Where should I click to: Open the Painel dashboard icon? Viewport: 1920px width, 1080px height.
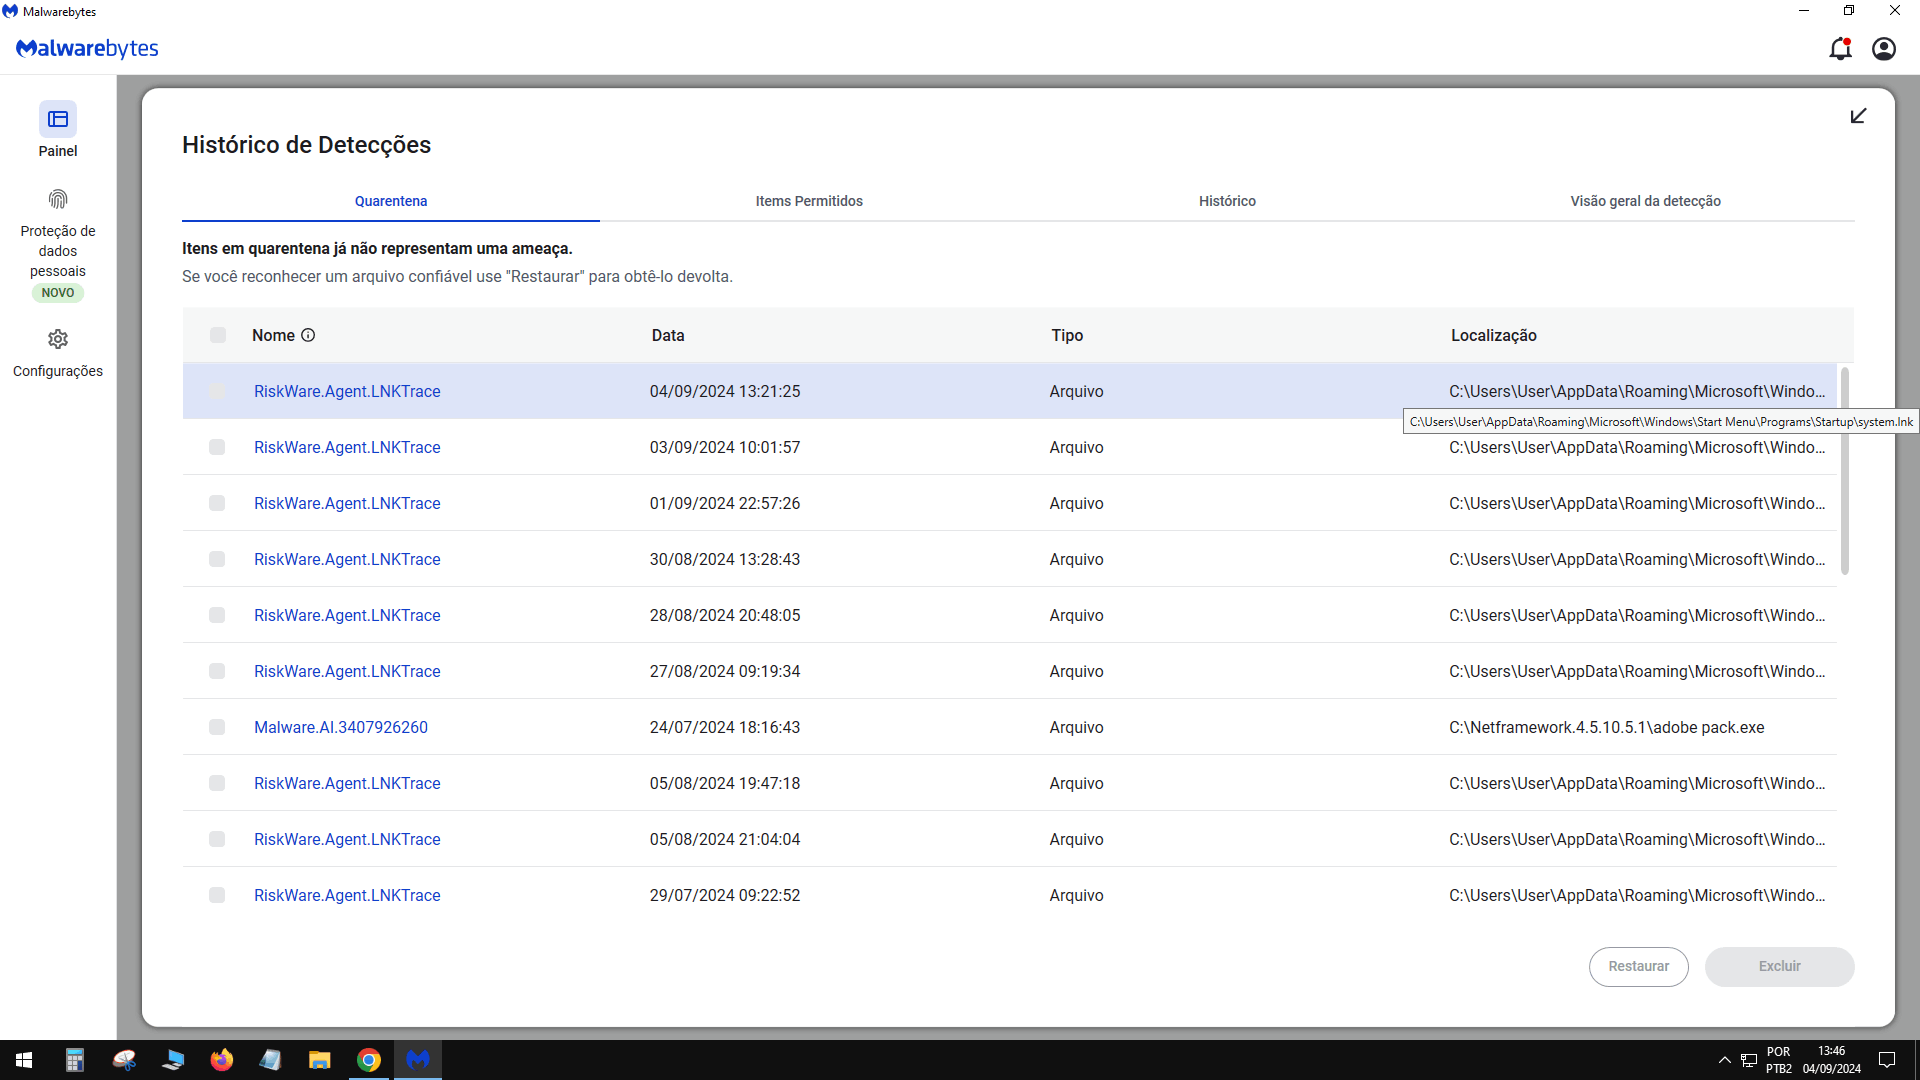tap(58, 120)
